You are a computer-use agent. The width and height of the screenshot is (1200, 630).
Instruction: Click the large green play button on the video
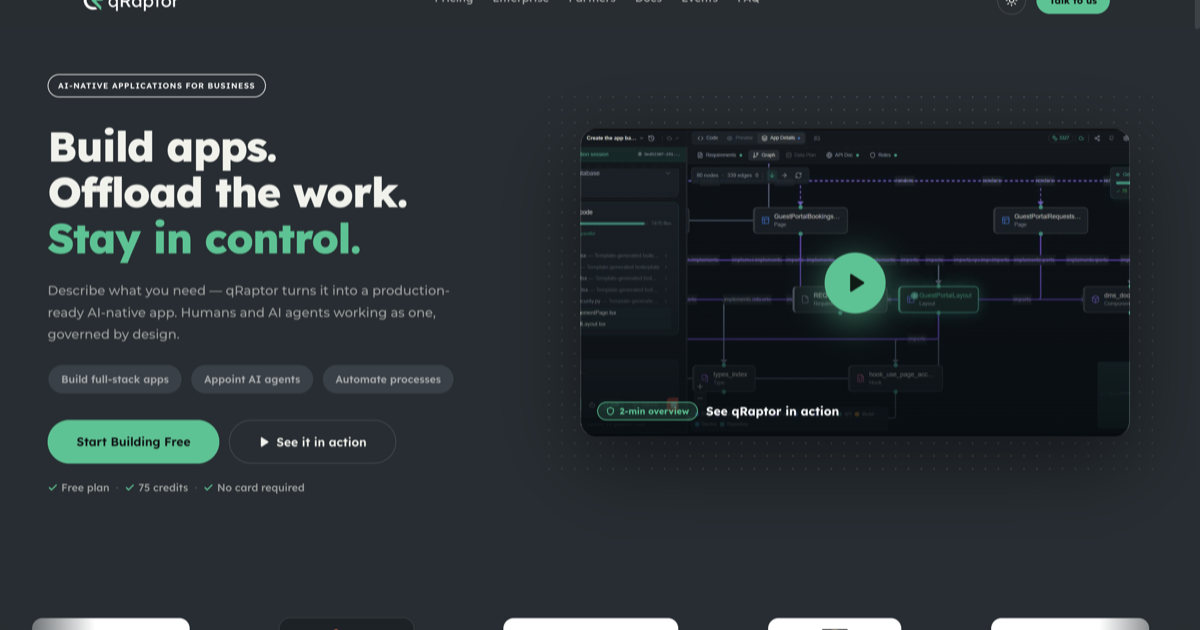pyautogui.click(x=855, y=283)
